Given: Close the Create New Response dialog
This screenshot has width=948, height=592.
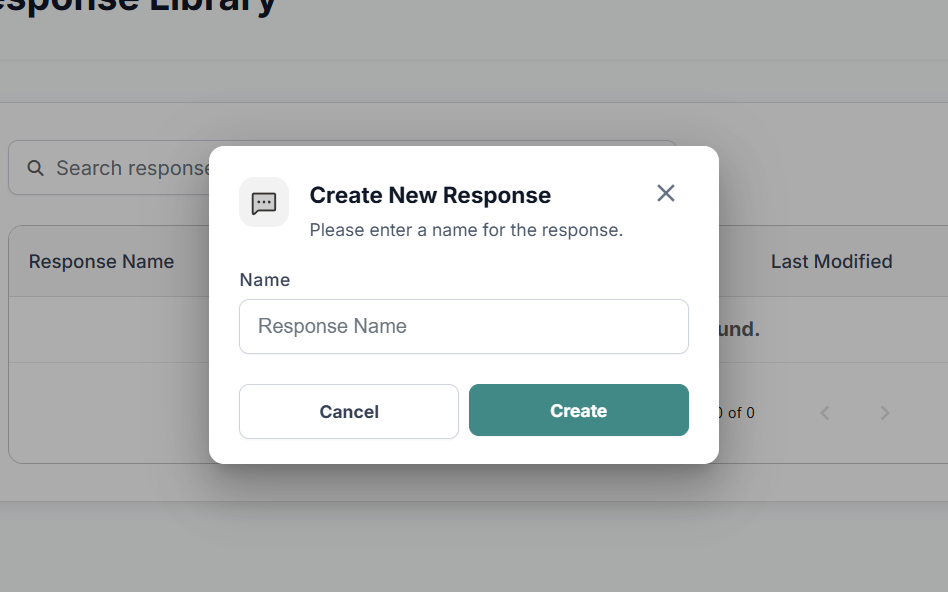Looking at the screenshot, I should 666,193.
